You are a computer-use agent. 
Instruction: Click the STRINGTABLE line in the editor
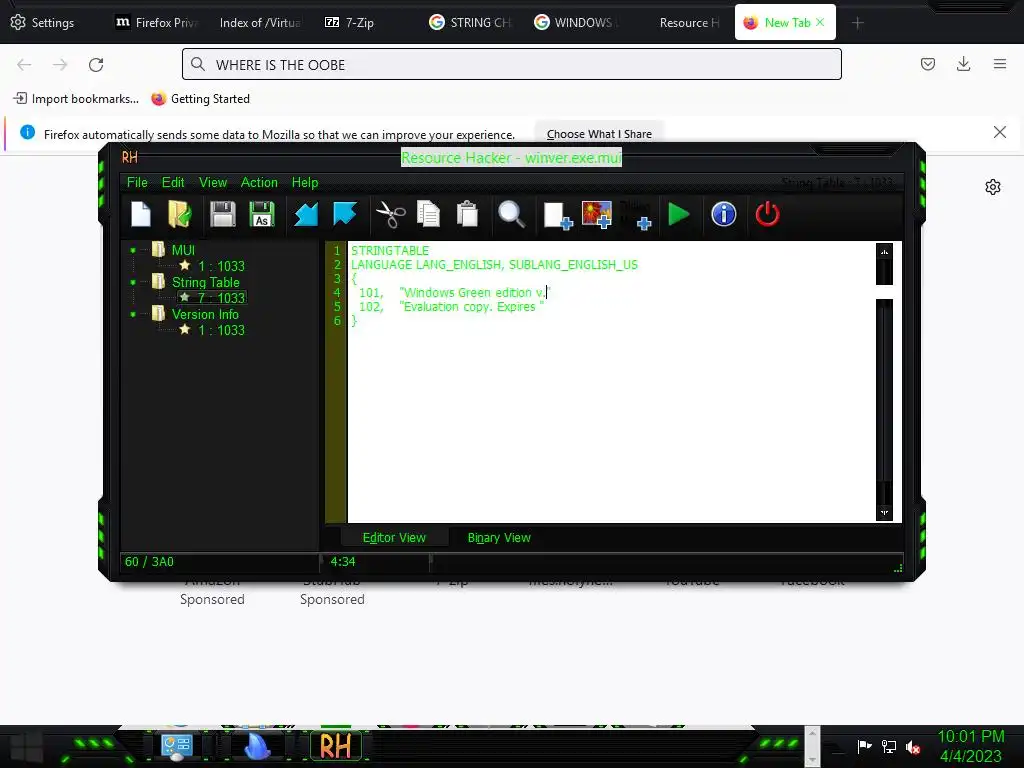390,251
